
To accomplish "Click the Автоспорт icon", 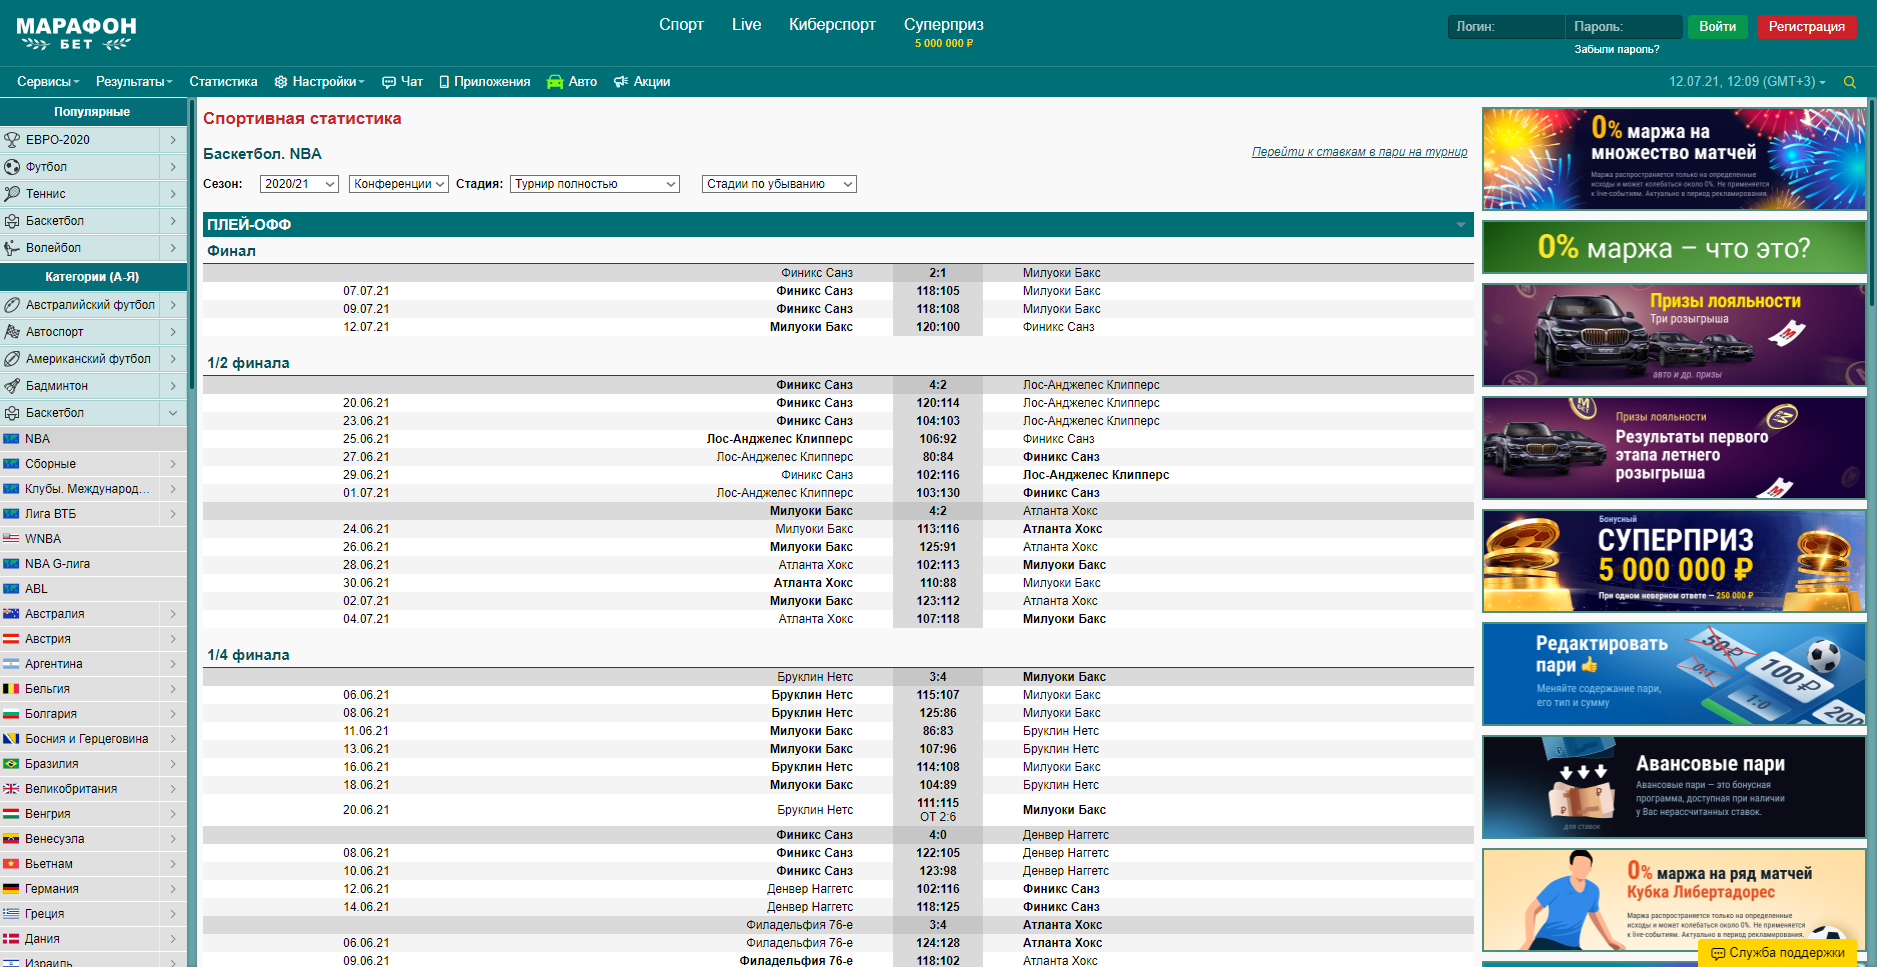I will (x=12, y=332).
